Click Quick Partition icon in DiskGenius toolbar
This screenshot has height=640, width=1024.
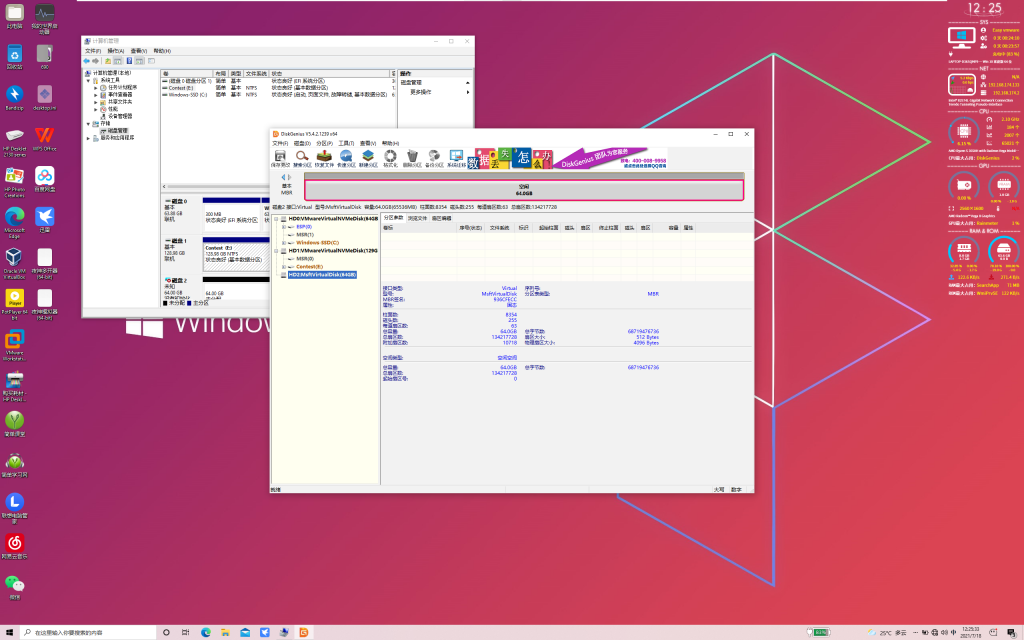point(346,157)
